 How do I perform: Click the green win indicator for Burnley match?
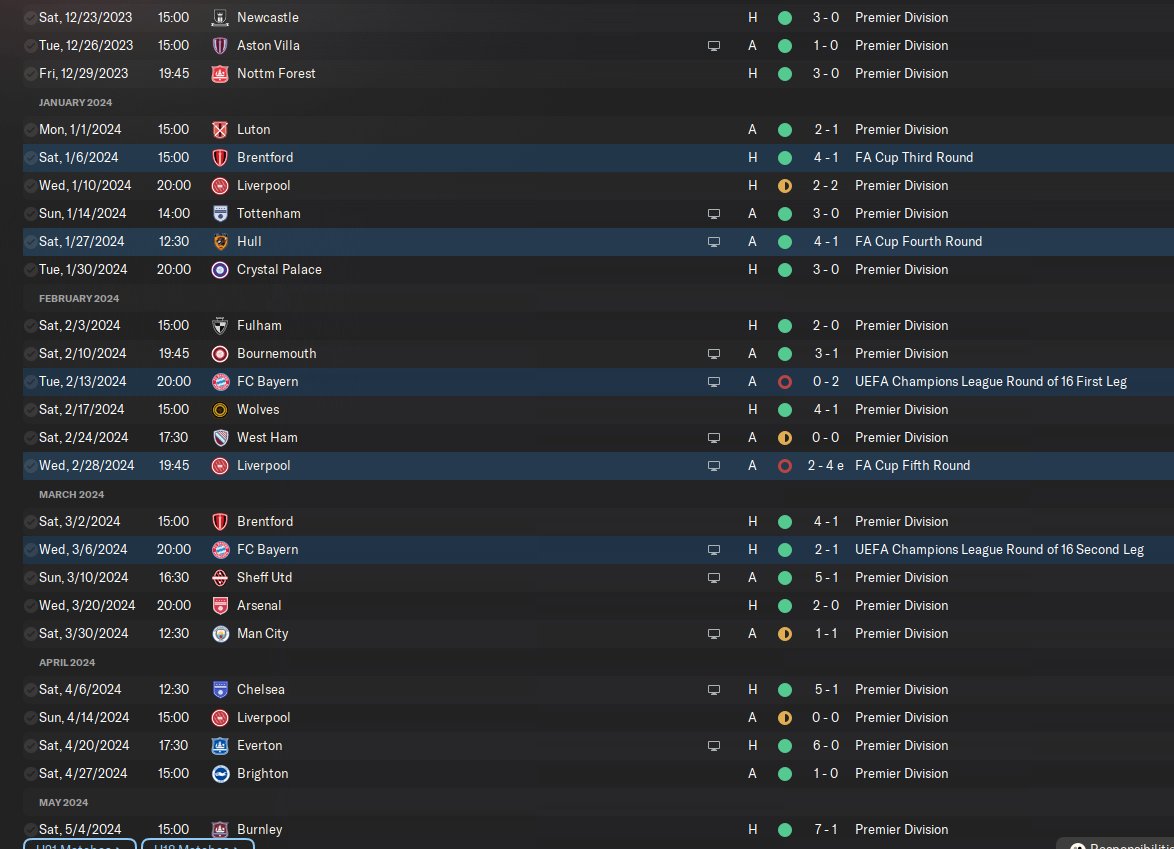tap(785, 830)
